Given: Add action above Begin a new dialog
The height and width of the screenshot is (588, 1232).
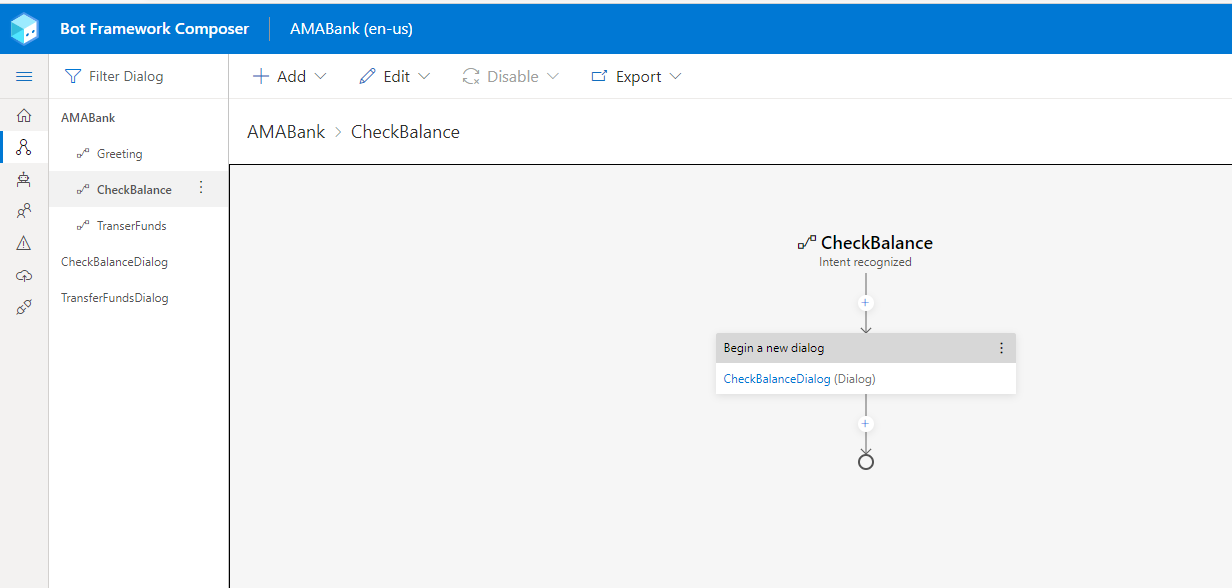Looking at the screenshot, I should pos(866,302).
